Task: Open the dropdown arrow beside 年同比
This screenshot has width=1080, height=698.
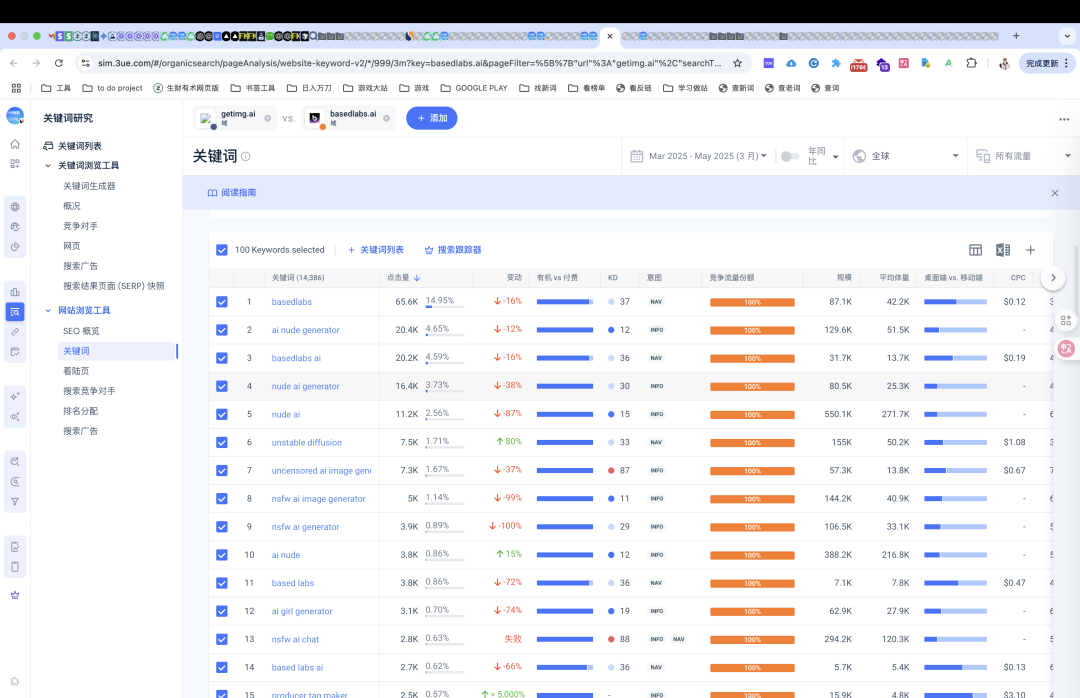Action: 835,157
